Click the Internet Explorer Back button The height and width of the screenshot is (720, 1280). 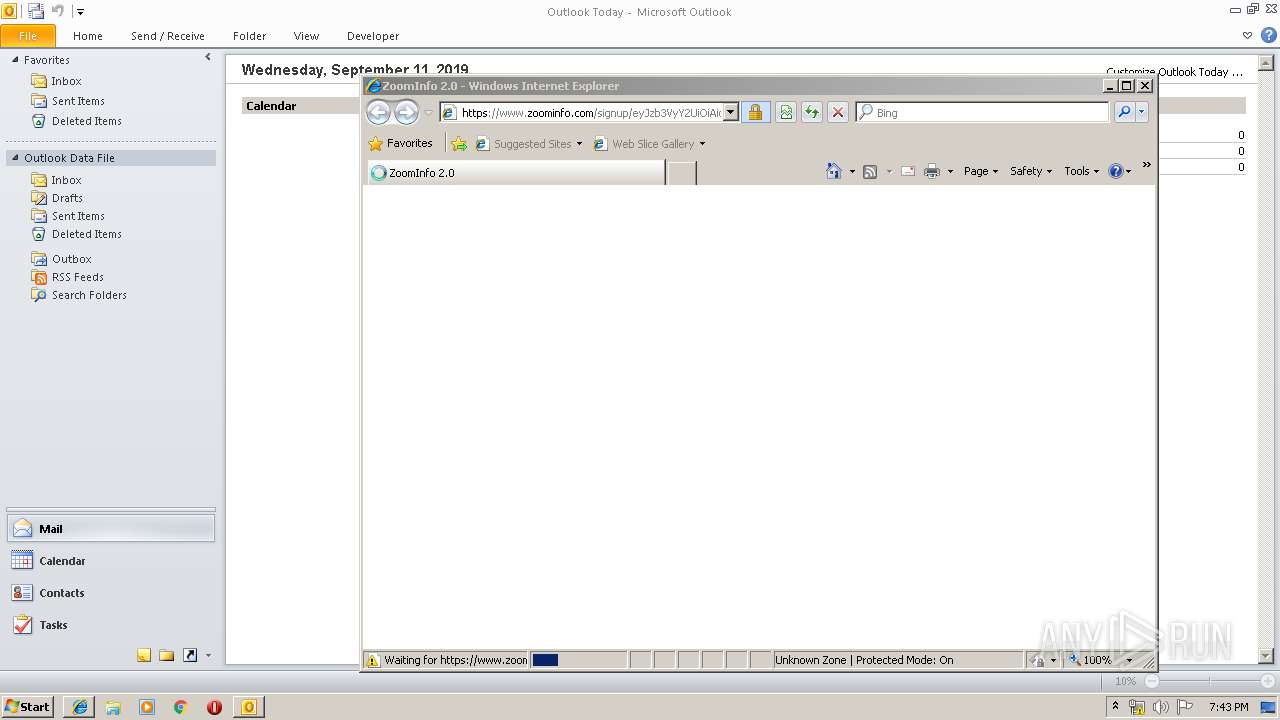pyautogui.click(x=378, y=112)
